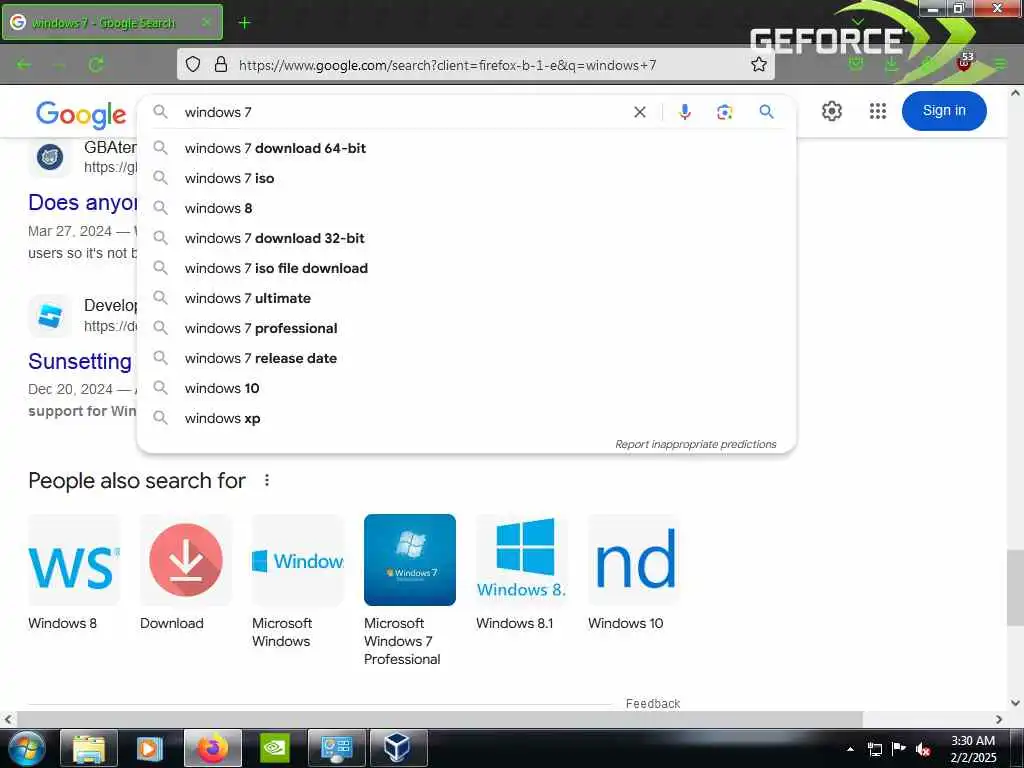Reload the page with the refresh icon
Viewport: 1024px width, 768px height.
96,65
